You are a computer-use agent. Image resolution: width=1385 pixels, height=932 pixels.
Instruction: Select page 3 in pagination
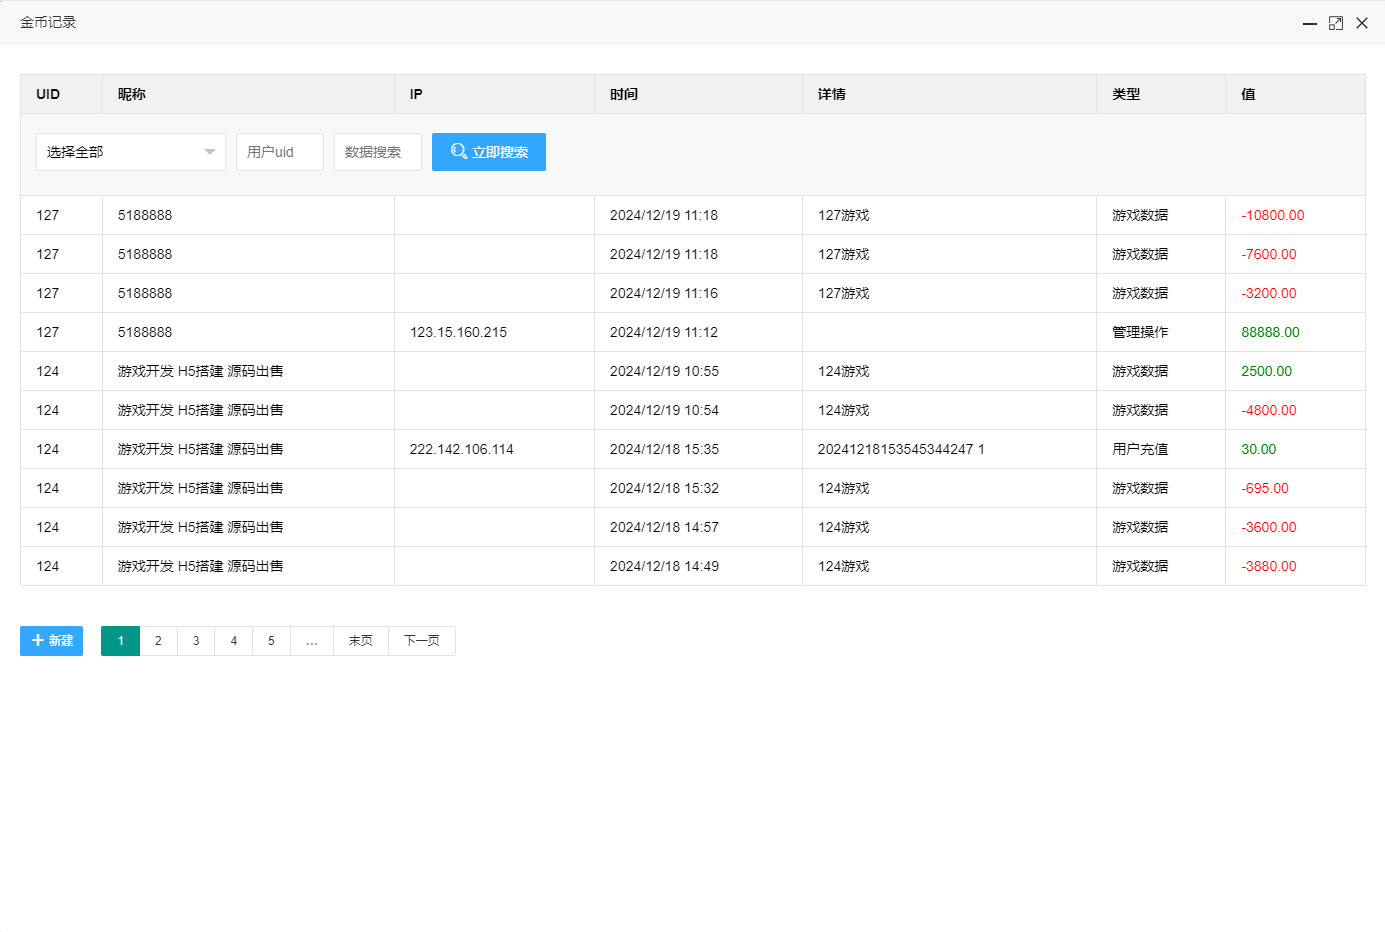tap(196, 641)
